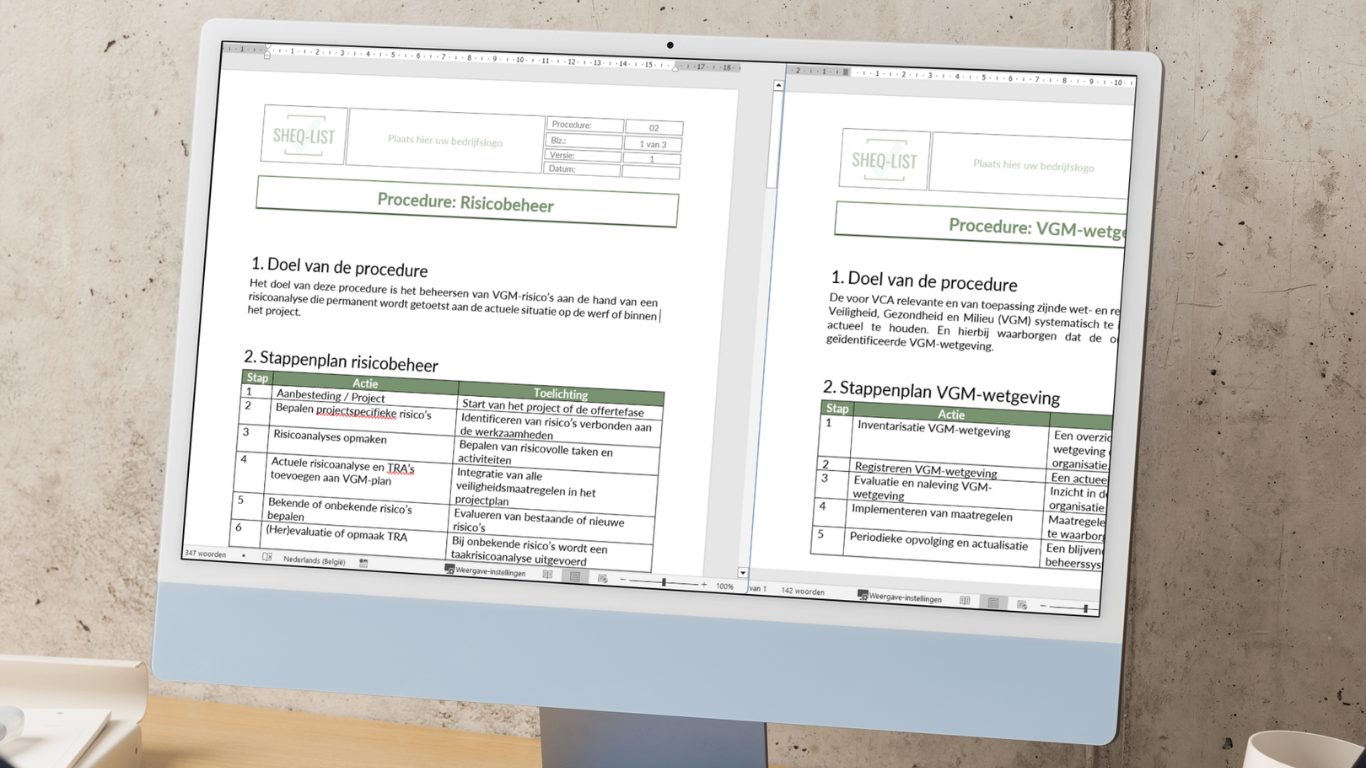This screenshot has height=768, width=1366.
Task: Click the SHEQ-LIST logo in VGM-wetgeving document
Action: click(885, 160)
